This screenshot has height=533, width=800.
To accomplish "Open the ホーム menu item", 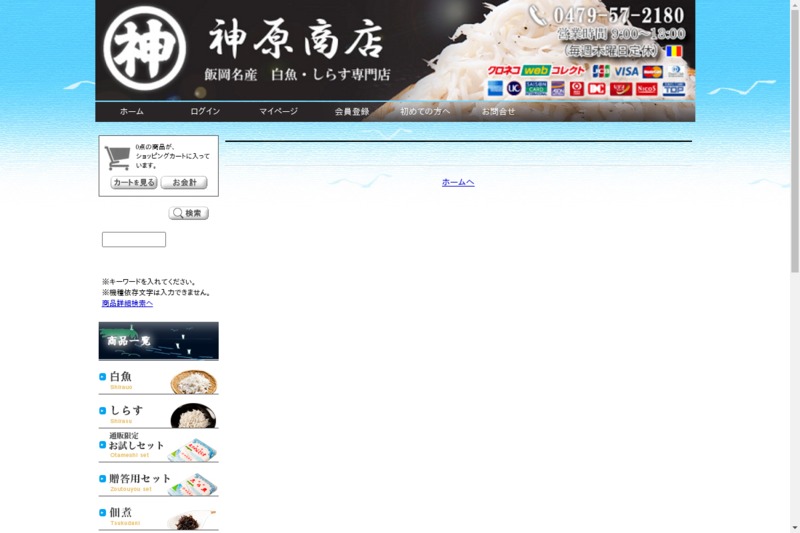I will (131, 111).
